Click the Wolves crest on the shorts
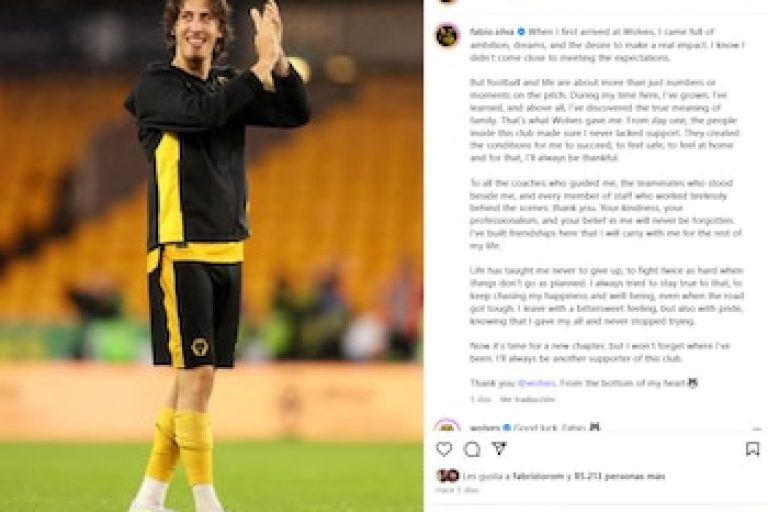Image resolution: width=768 pixels, height=512 pixels. (x=200, y=347)
